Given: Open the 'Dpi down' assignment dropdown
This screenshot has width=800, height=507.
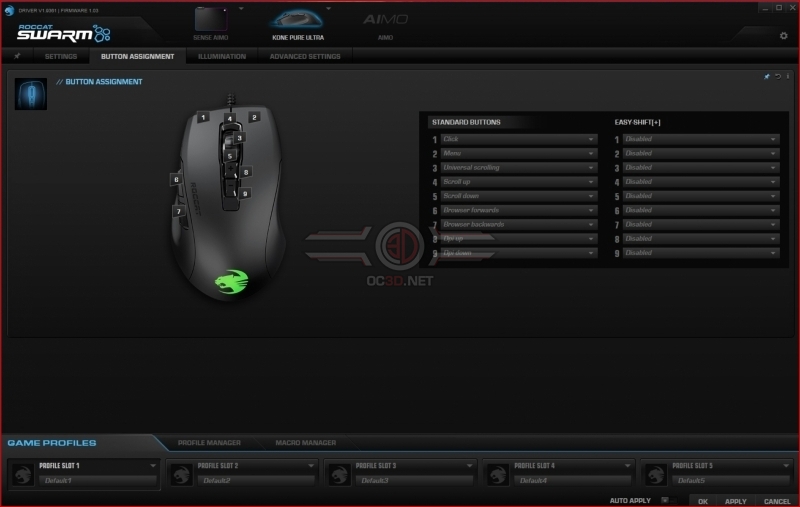Looking at the screenshot, I should (x=518, y=253).
